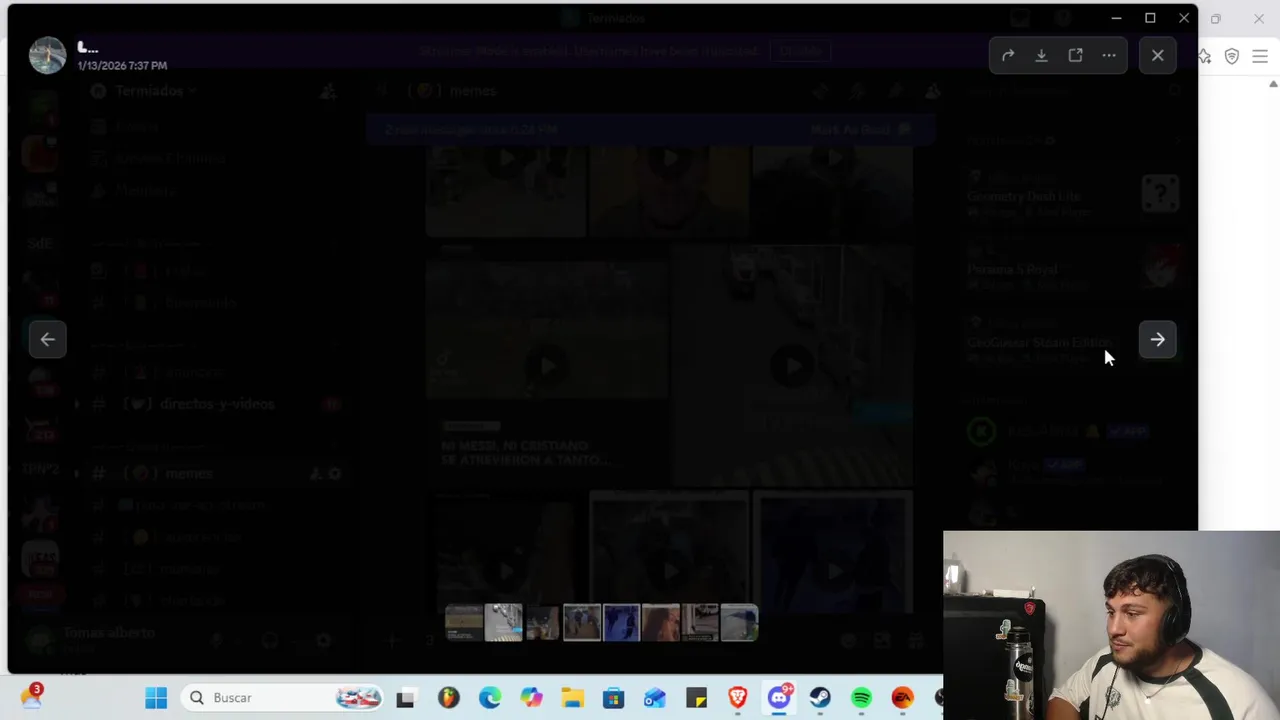This screenshot has height=720, width=1280.
Task: Go to the next media with right arrow
Action: tap(1157, 339)
